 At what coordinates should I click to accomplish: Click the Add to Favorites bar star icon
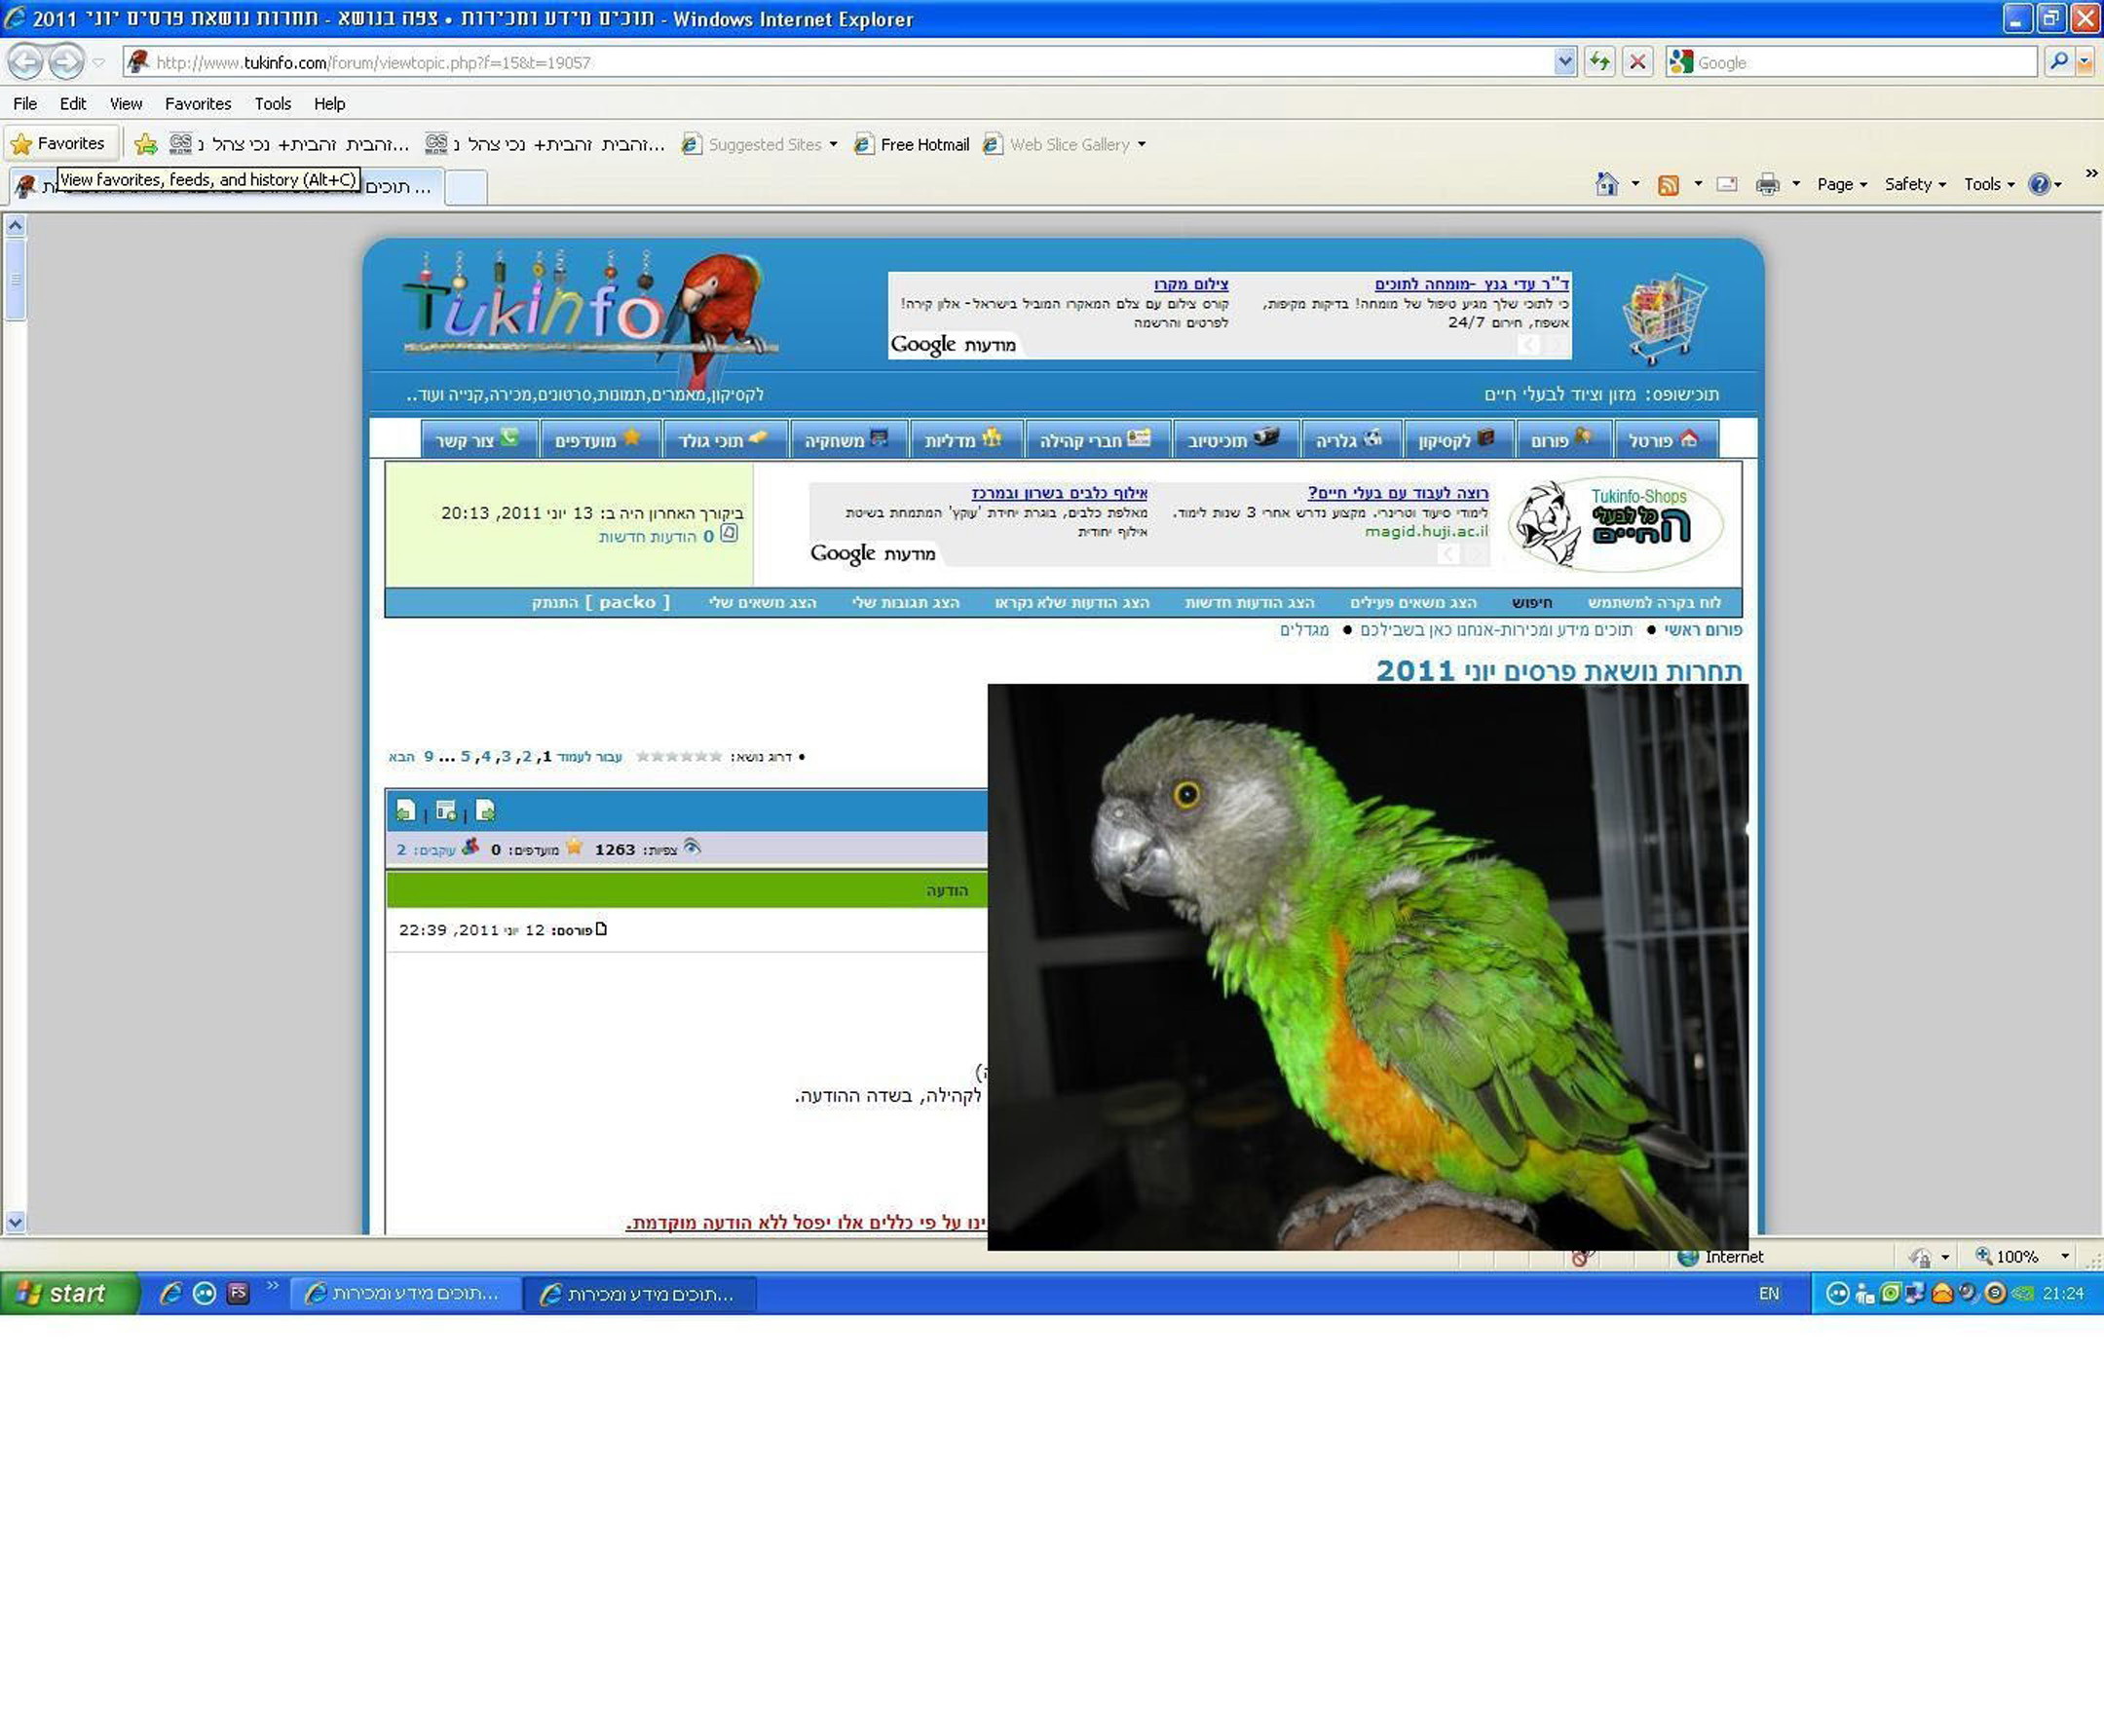(146, 144)
